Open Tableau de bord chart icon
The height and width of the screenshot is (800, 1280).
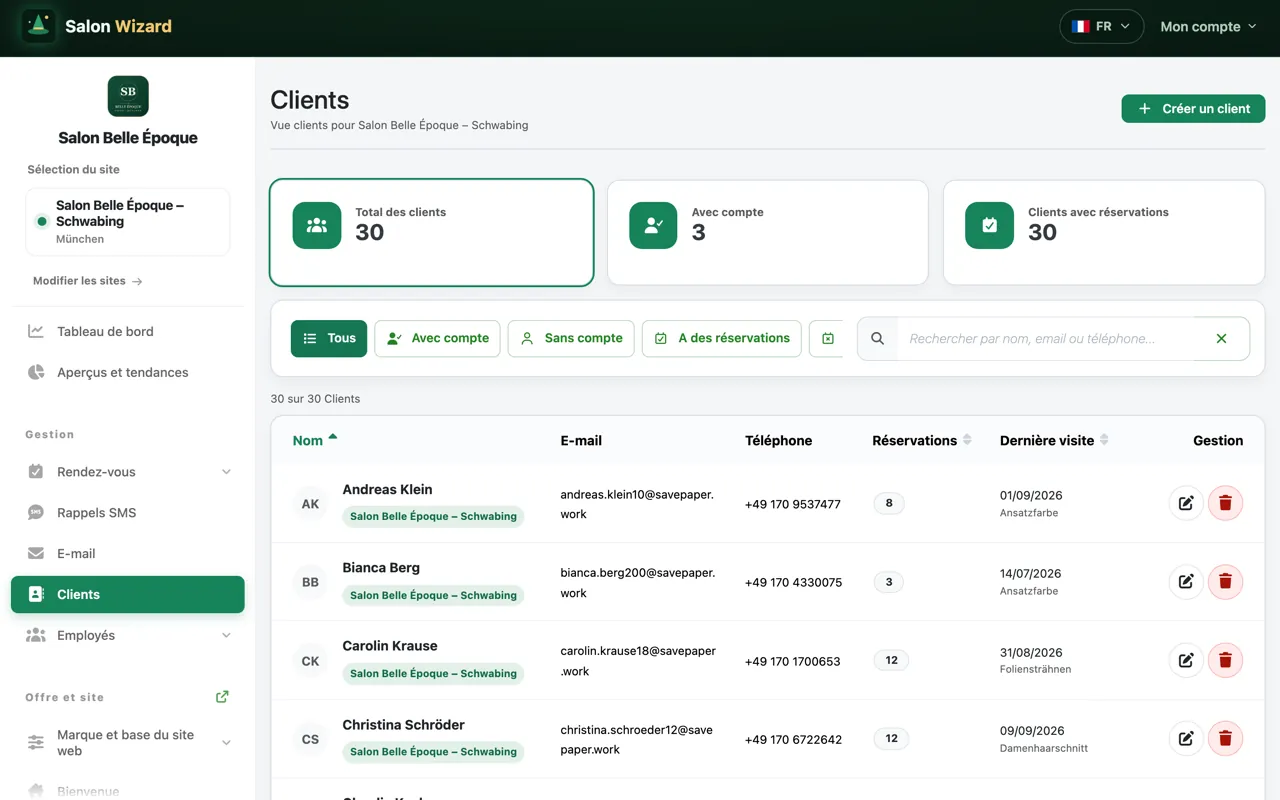click(36, 331)
